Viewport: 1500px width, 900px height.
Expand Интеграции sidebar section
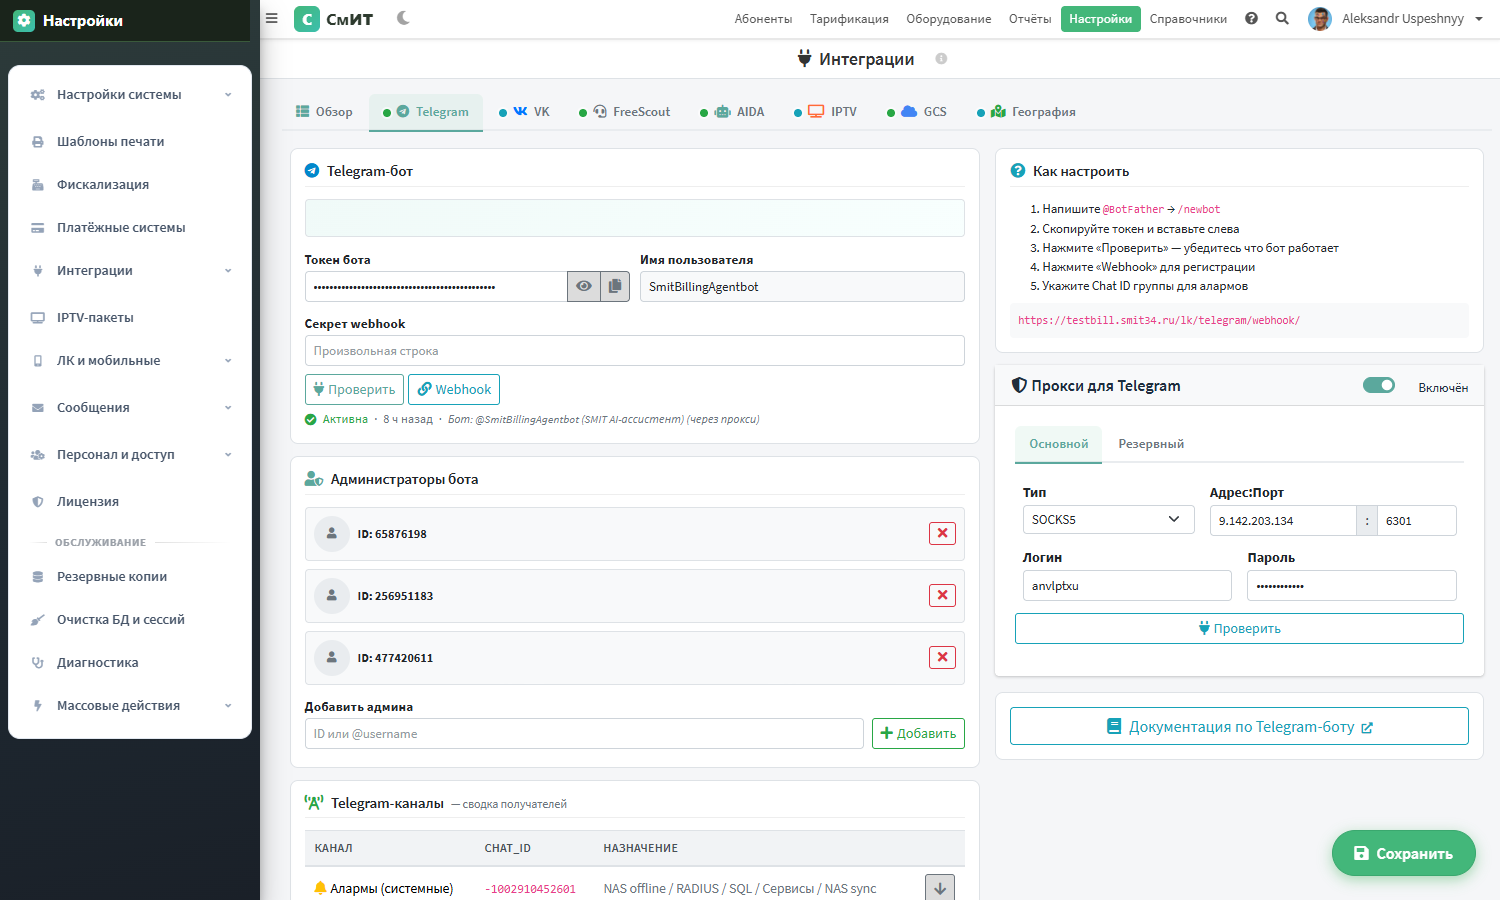130,271
